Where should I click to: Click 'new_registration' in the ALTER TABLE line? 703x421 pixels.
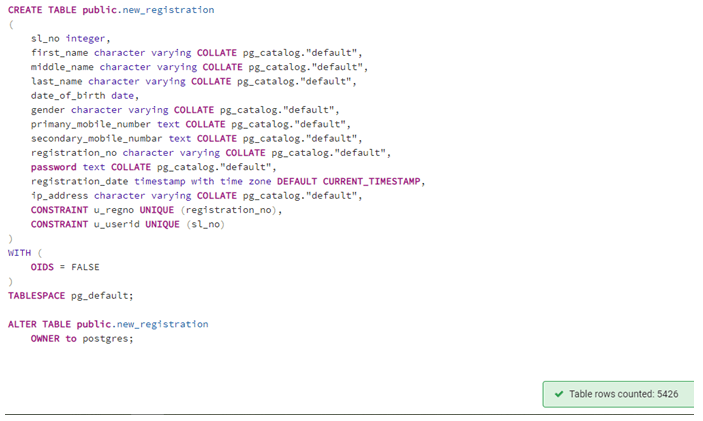point(163,325)
